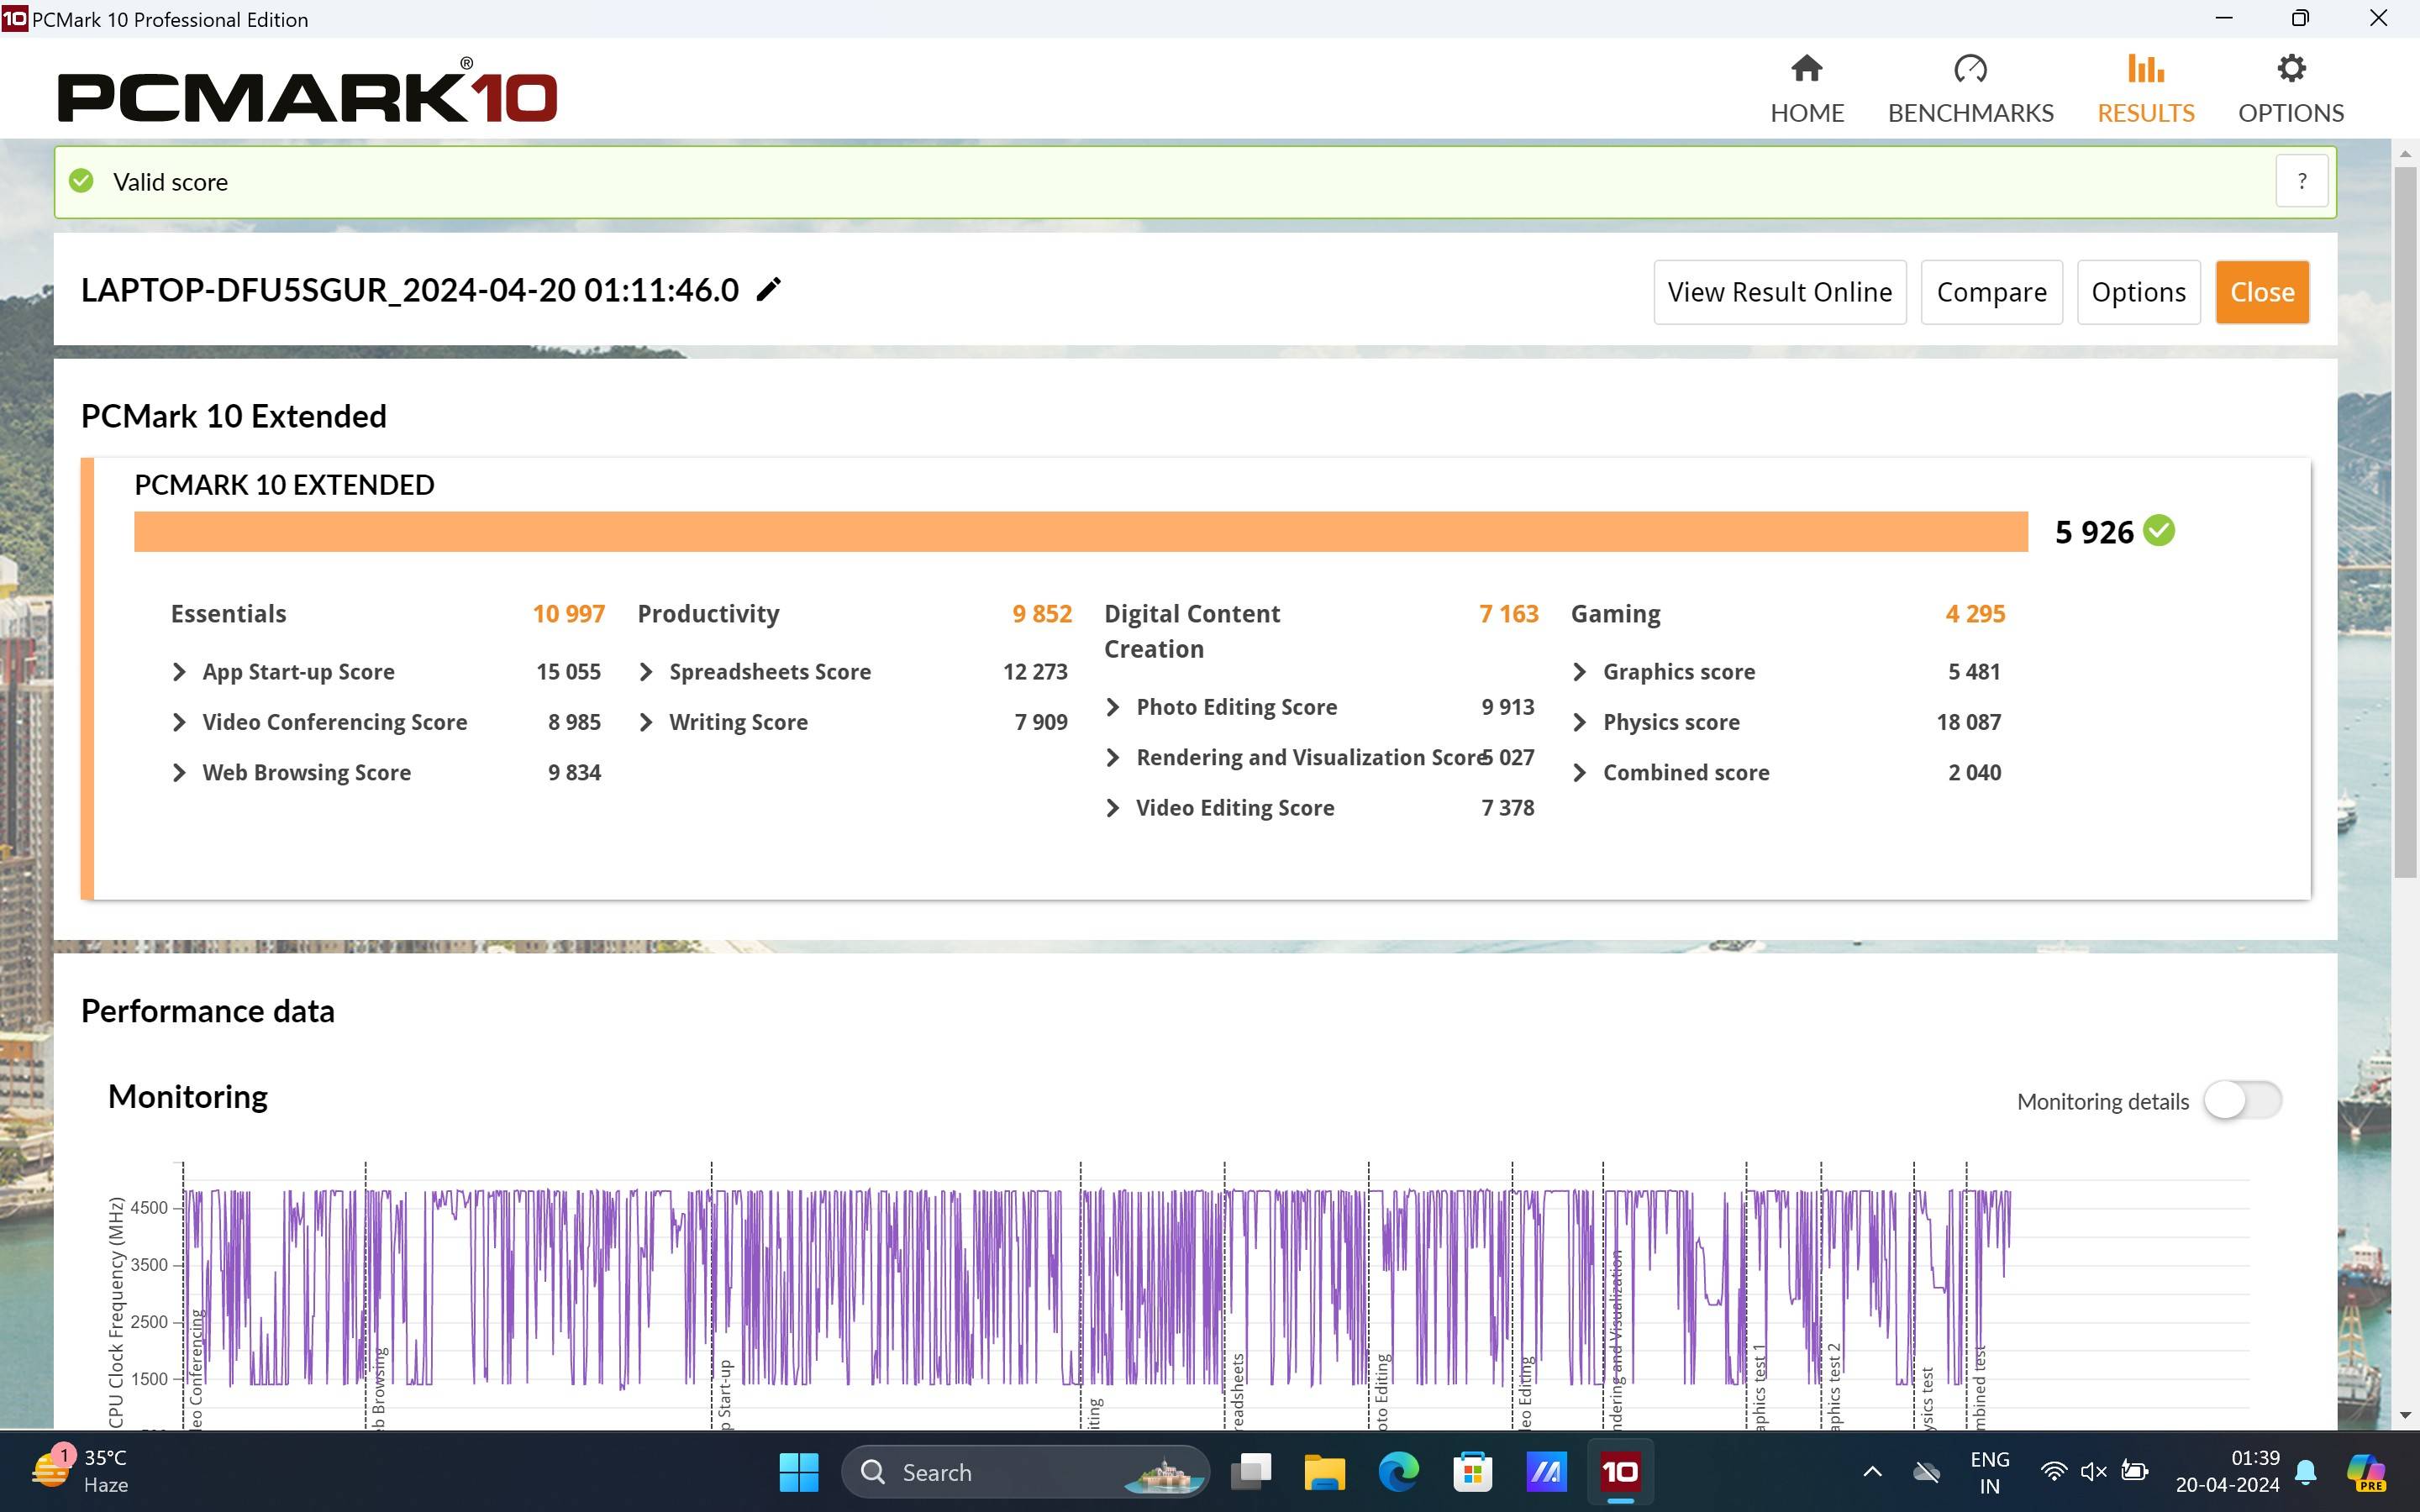Expand App Start-up Score details
2420x1512 pixels.
click(x=179, y=672)
